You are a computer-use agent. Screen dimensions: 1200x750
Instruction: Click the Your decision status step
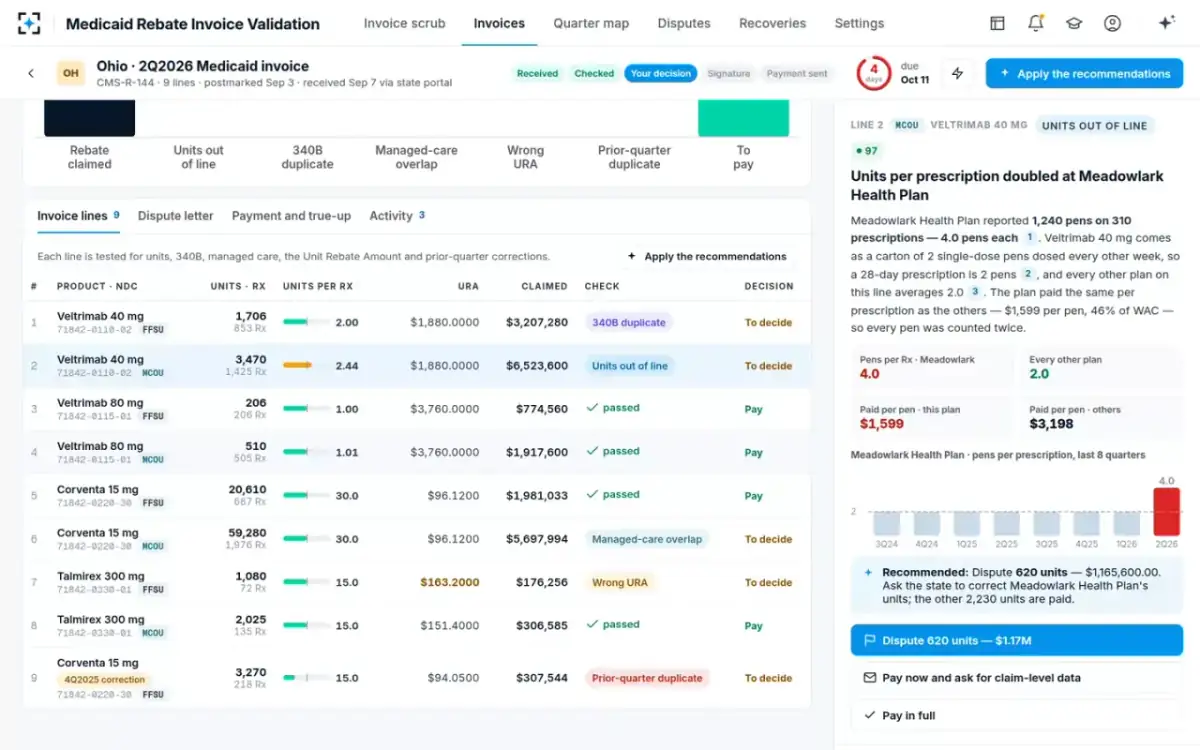point(660,73)
